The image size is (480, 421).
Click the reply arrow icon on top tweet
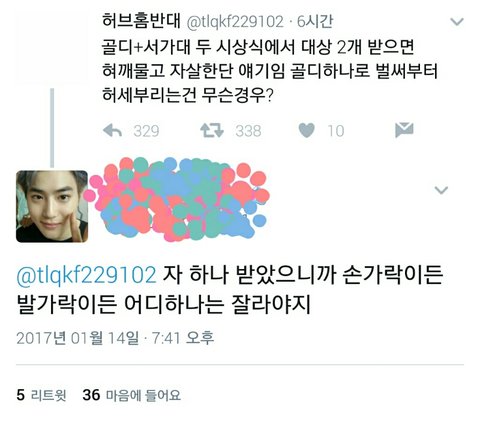[112, 130]
